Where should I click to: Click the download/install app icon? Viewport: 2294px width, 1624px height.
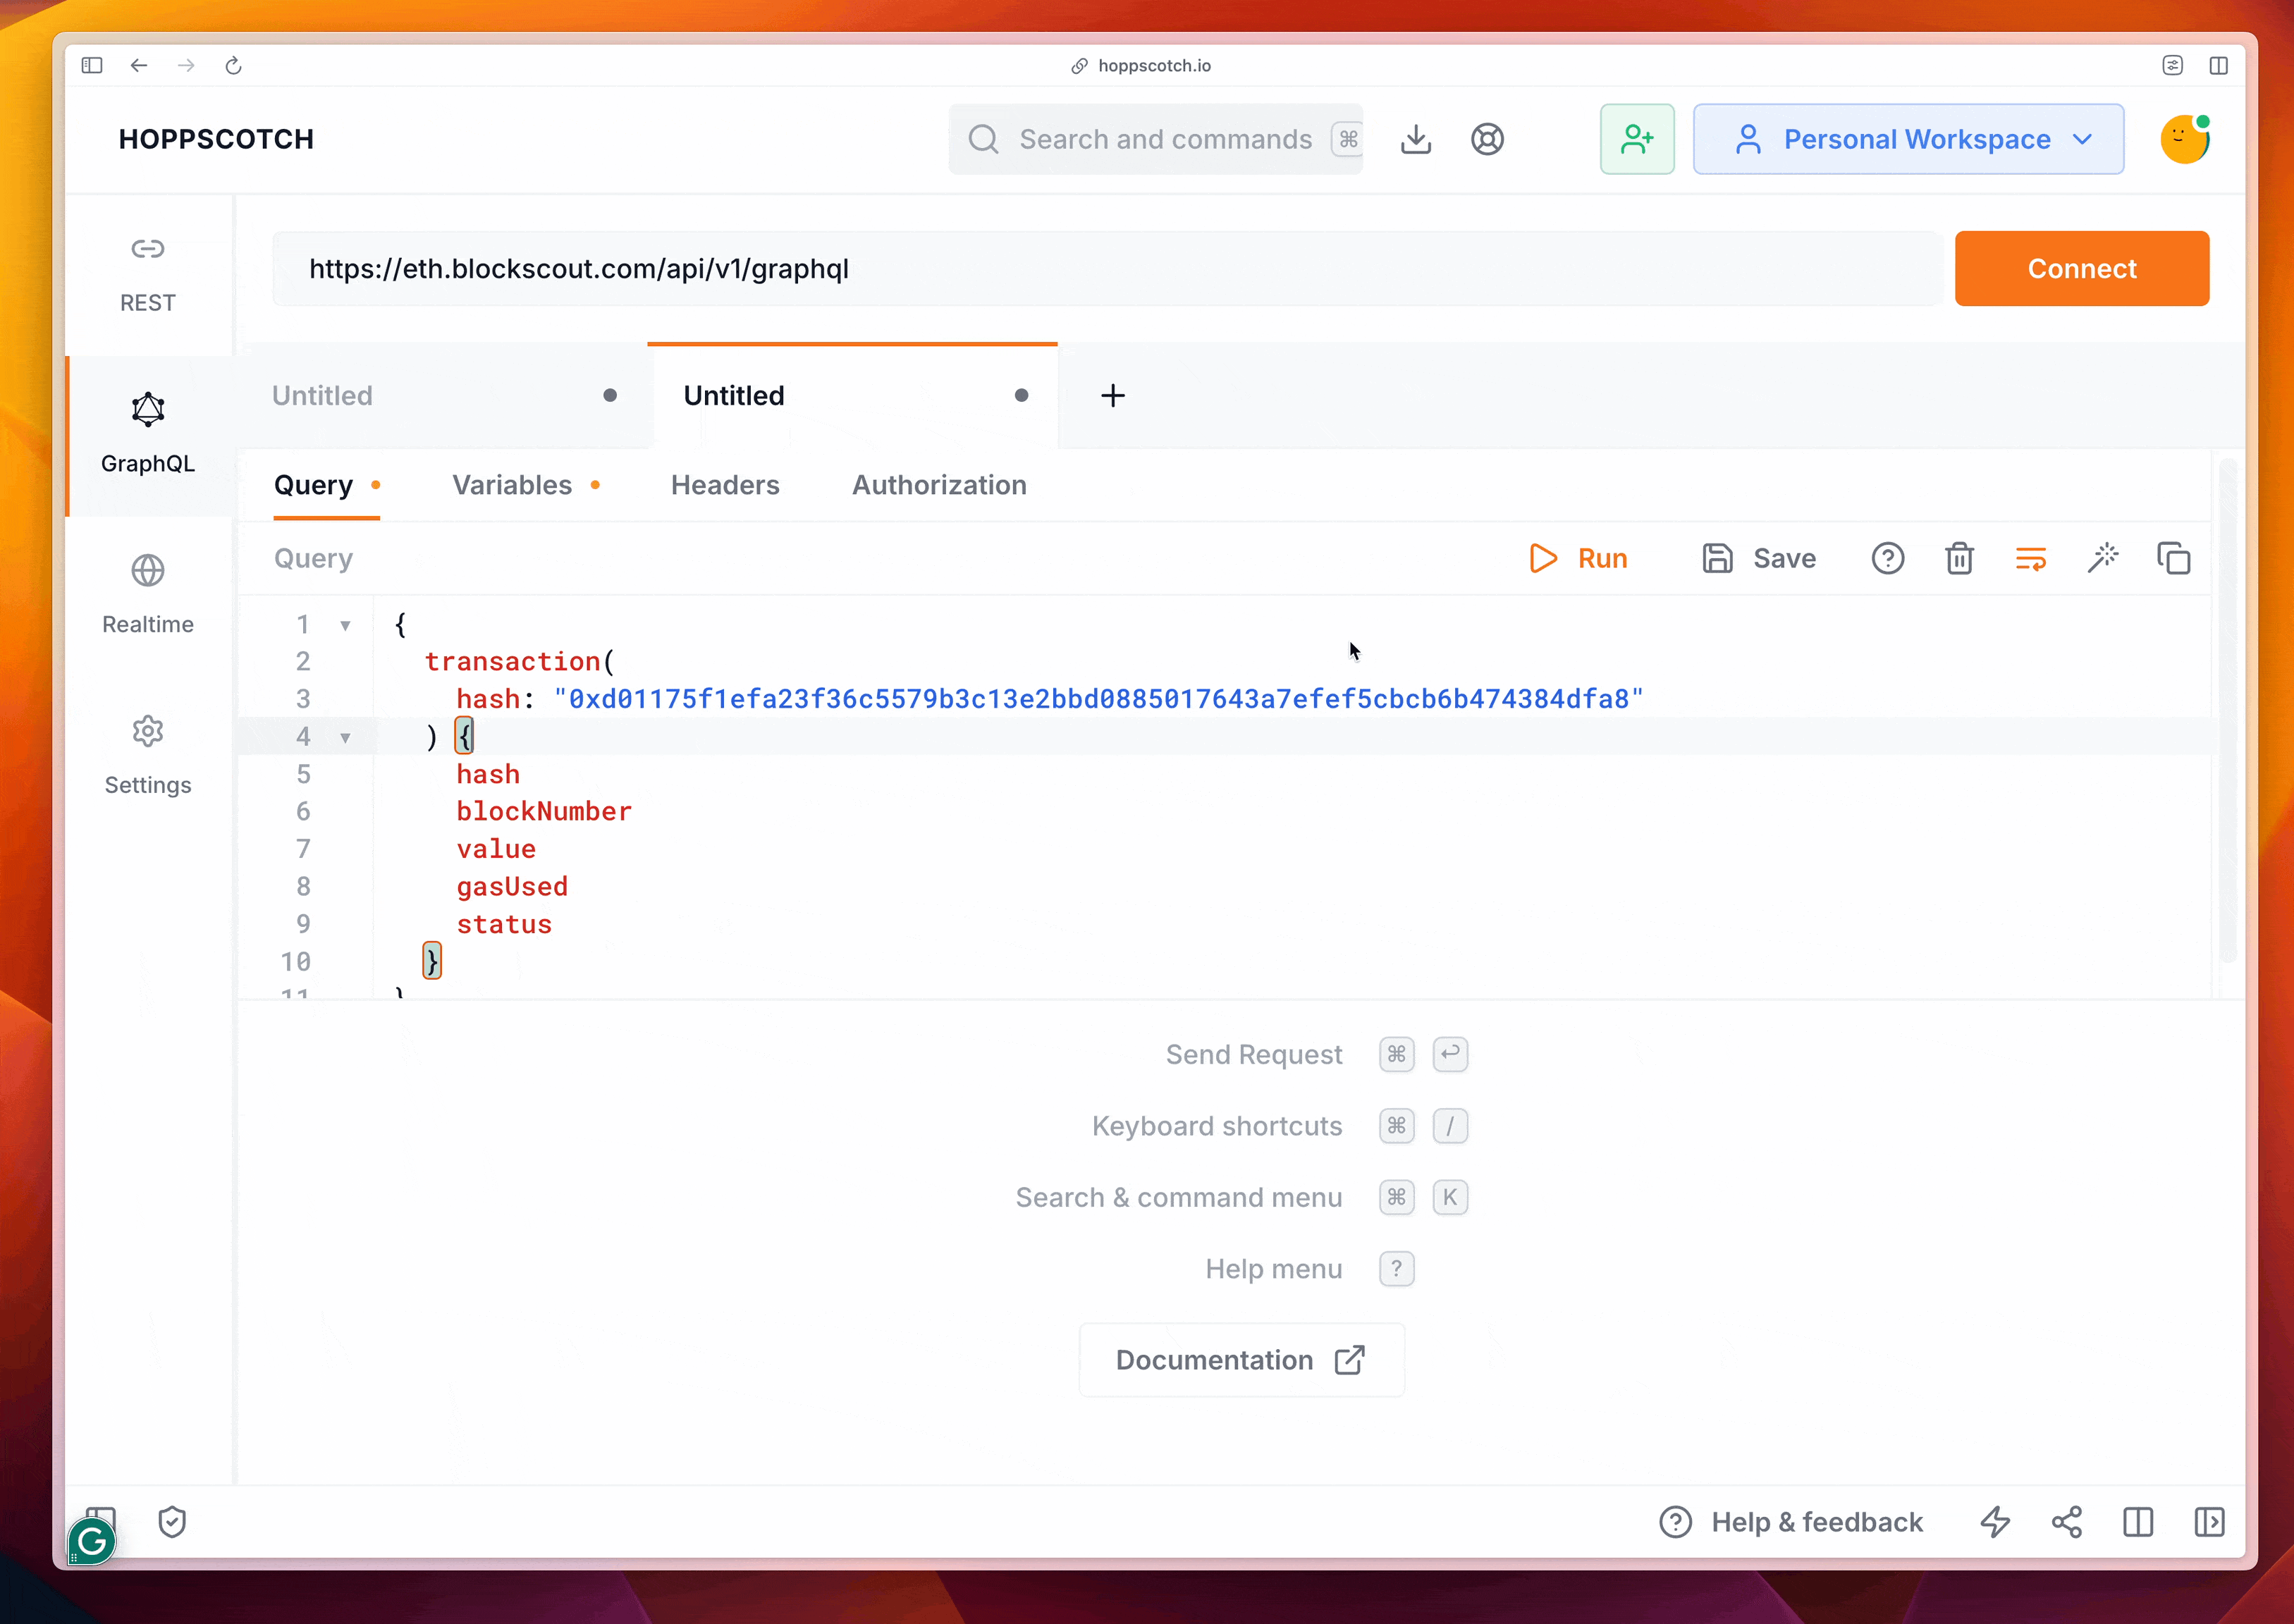pyautogui.click(x=1415, y=139)
